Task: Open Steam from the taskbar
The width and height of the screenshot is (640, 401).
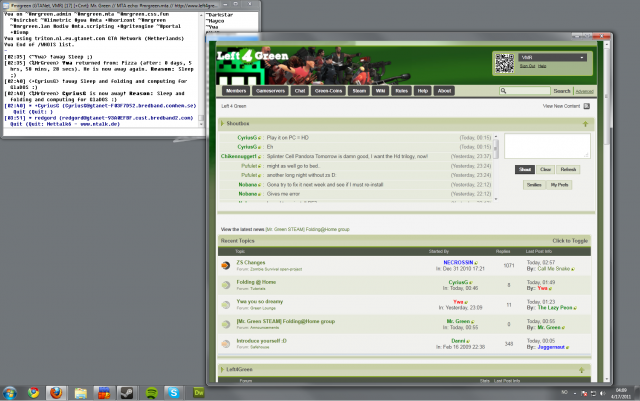Action: pos(127,393)
